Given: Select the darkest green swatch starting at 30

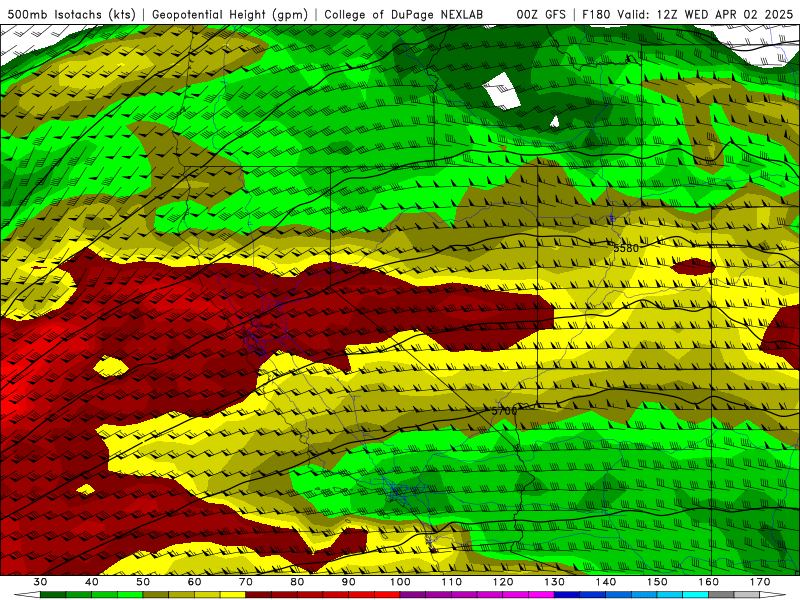Looking at the screenshot, I should click(x=53, y=595).
